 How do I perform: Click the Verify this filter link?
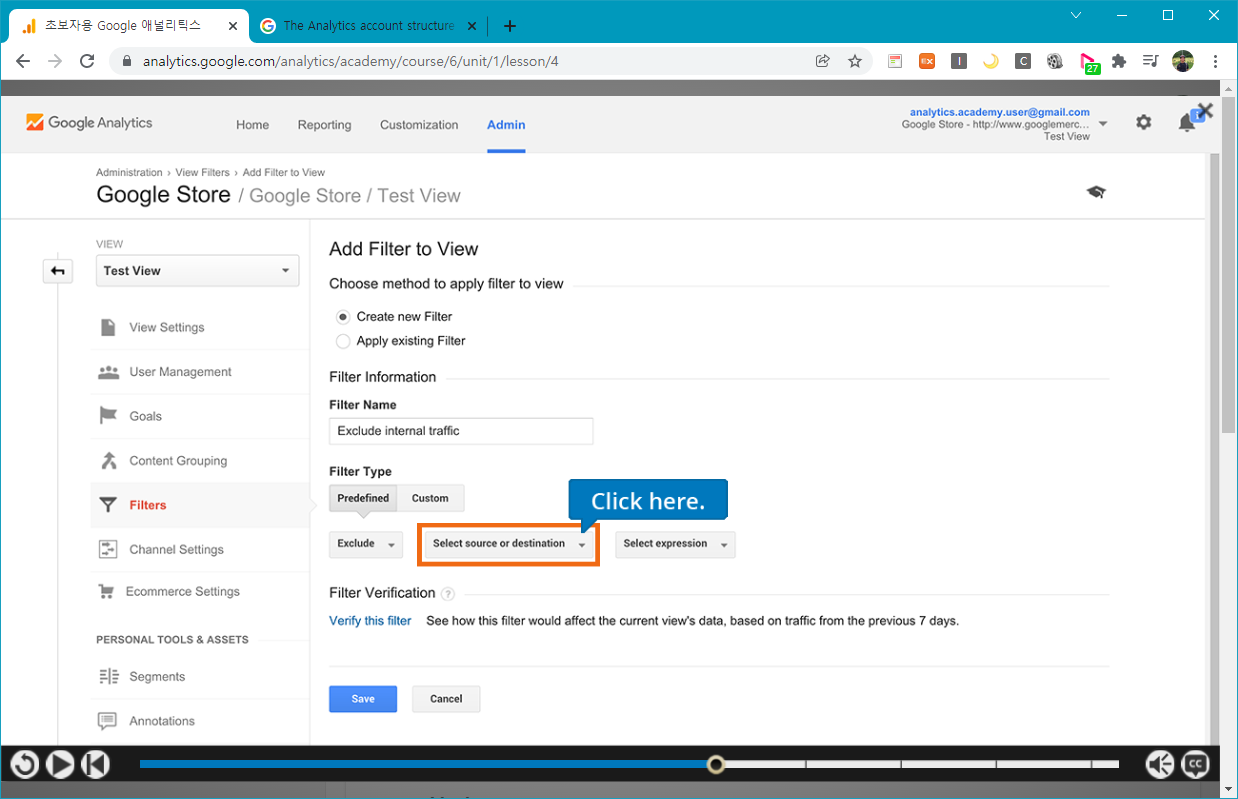[x=370, y=621]
